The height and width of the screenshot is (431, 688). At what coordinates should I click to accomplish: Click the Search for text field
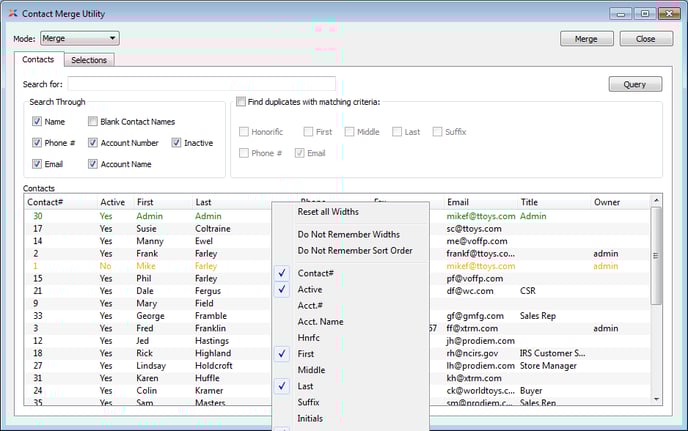[201, 83]
